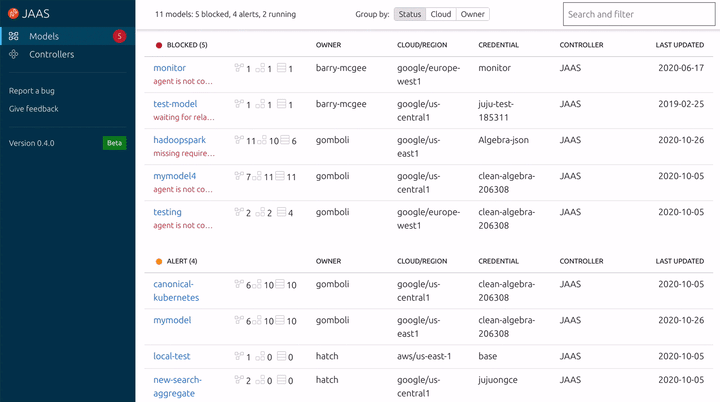720x402 pixels.
Task: Click the units icon in mymodel row
Action: coord(257,320)
